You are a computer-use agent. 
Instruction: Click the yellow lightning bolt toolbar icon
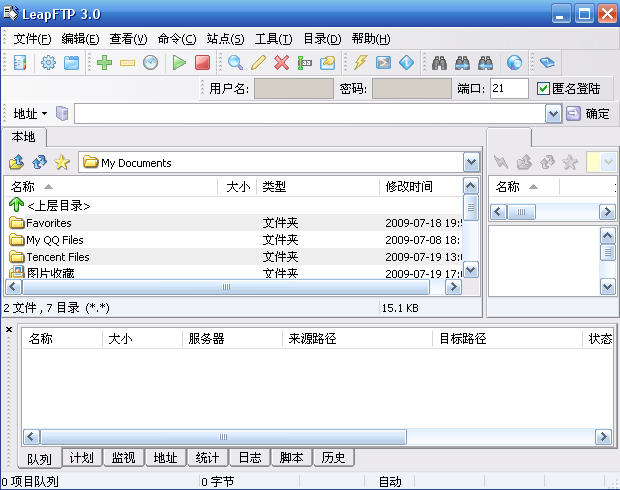pyautogui.click(x=360, y=63)
